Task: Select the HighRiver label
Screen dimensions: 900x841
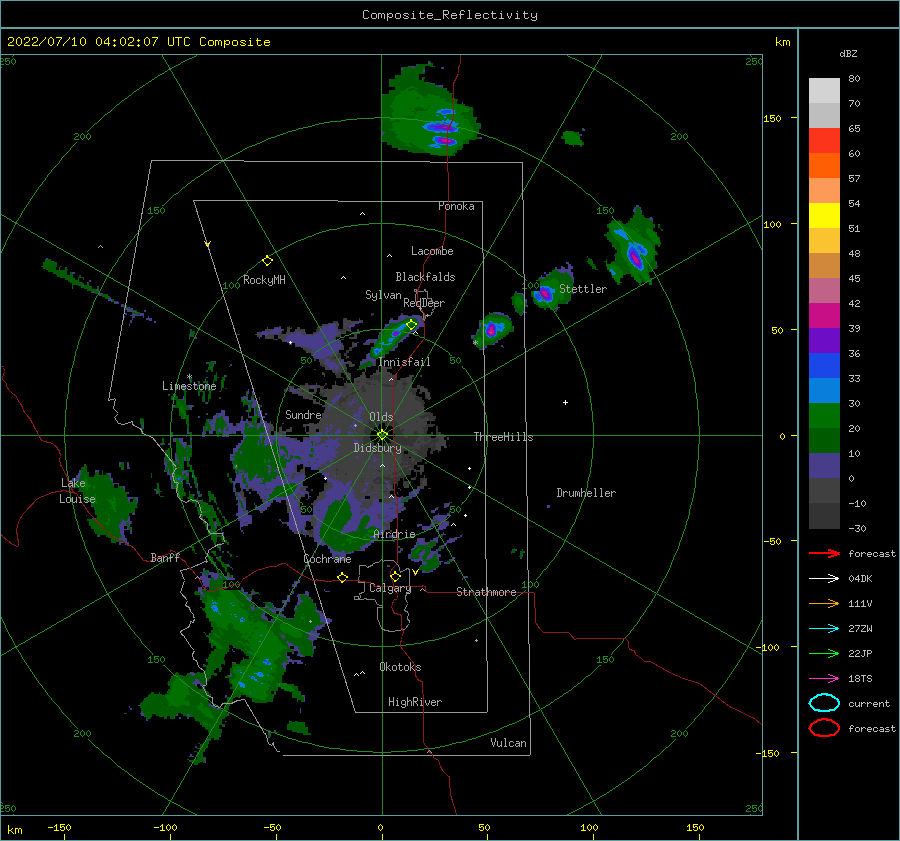Action: 415,702
